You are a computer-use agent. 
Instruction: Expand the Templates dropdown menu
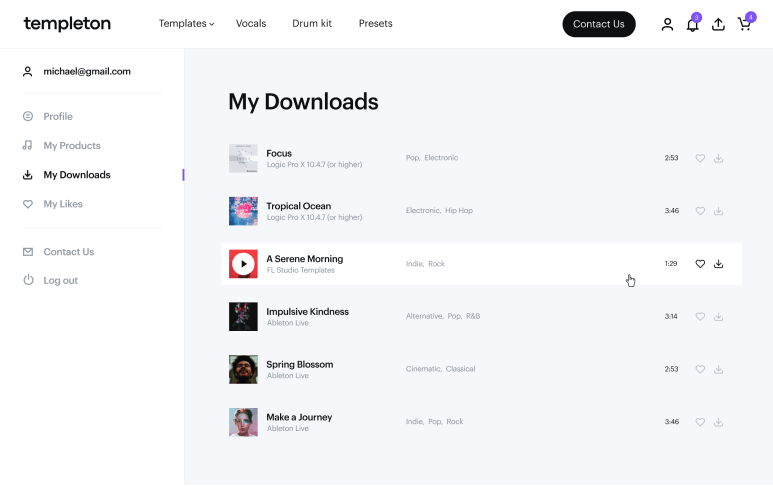[186, 24]
